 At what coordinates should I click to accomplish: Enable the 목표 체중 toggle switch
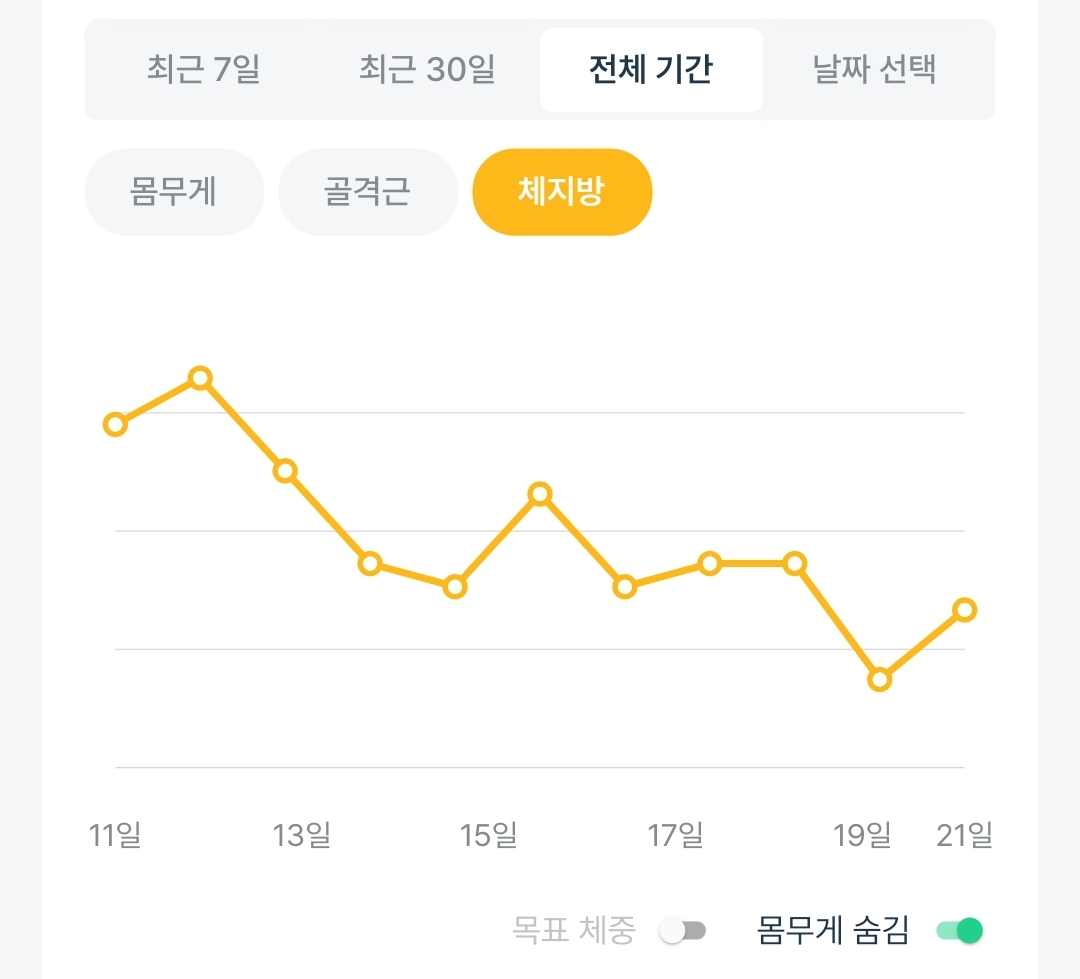coord(684,931)
